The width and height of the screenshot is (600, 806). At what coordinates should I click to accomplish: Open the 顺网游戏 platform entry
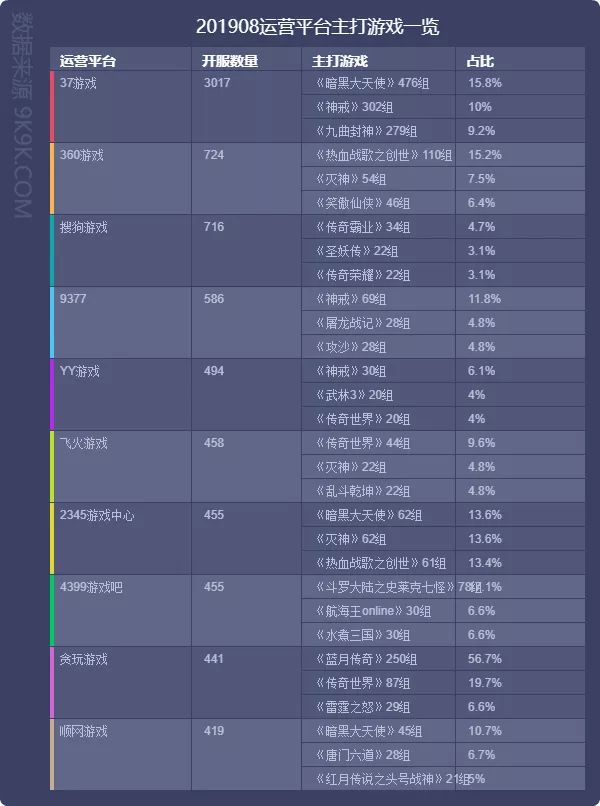[x=84, y=731]
